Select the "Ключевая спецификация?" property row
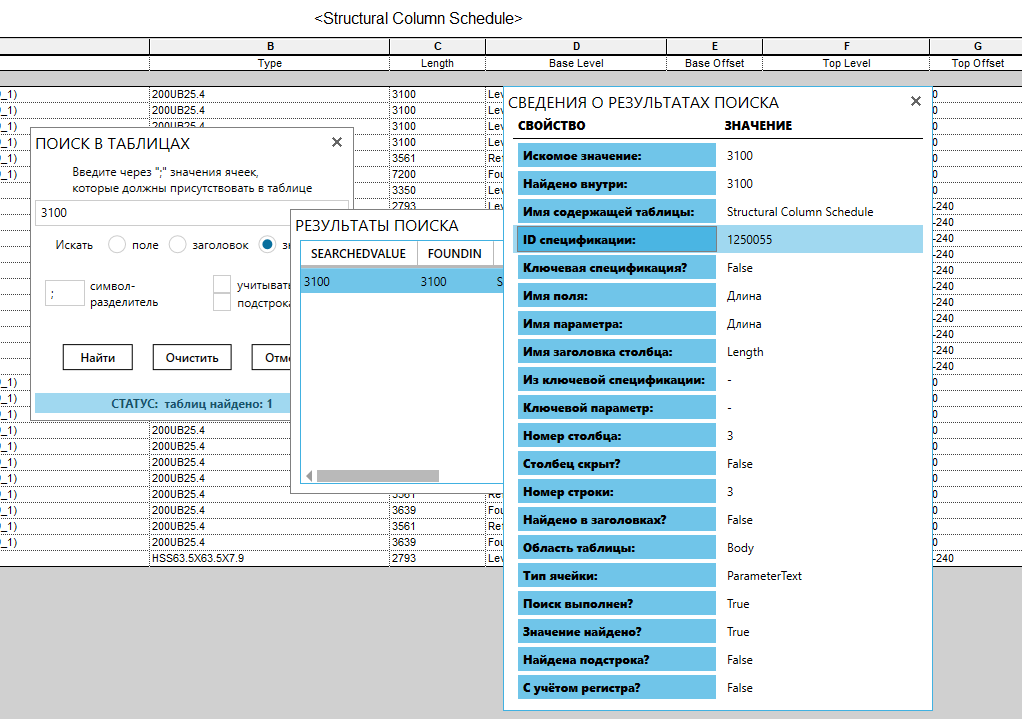1022x719 pixels. (x=720, y=268)
